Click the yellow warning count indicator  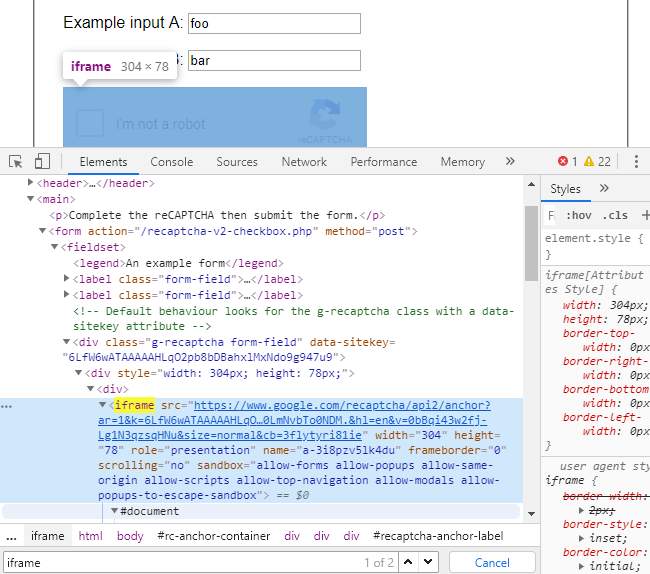(x=597, y=162)
